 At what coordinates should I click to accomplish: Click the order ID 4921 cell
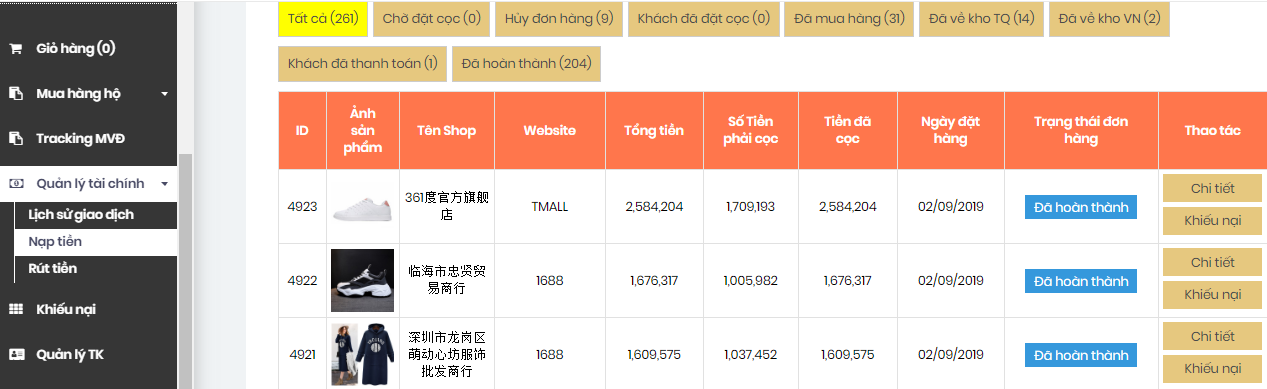click(x=302, y=355)
